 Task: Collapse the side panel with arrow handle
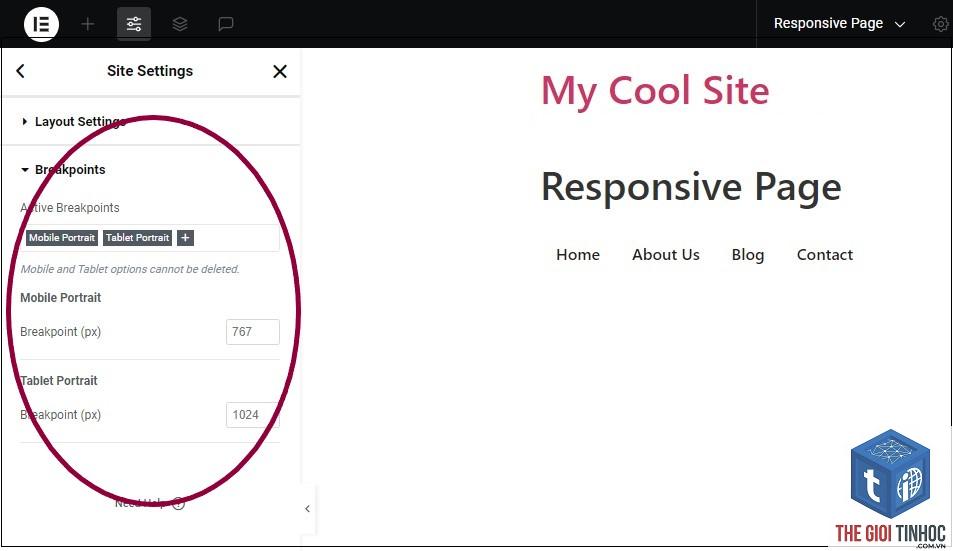pos(308,508)
